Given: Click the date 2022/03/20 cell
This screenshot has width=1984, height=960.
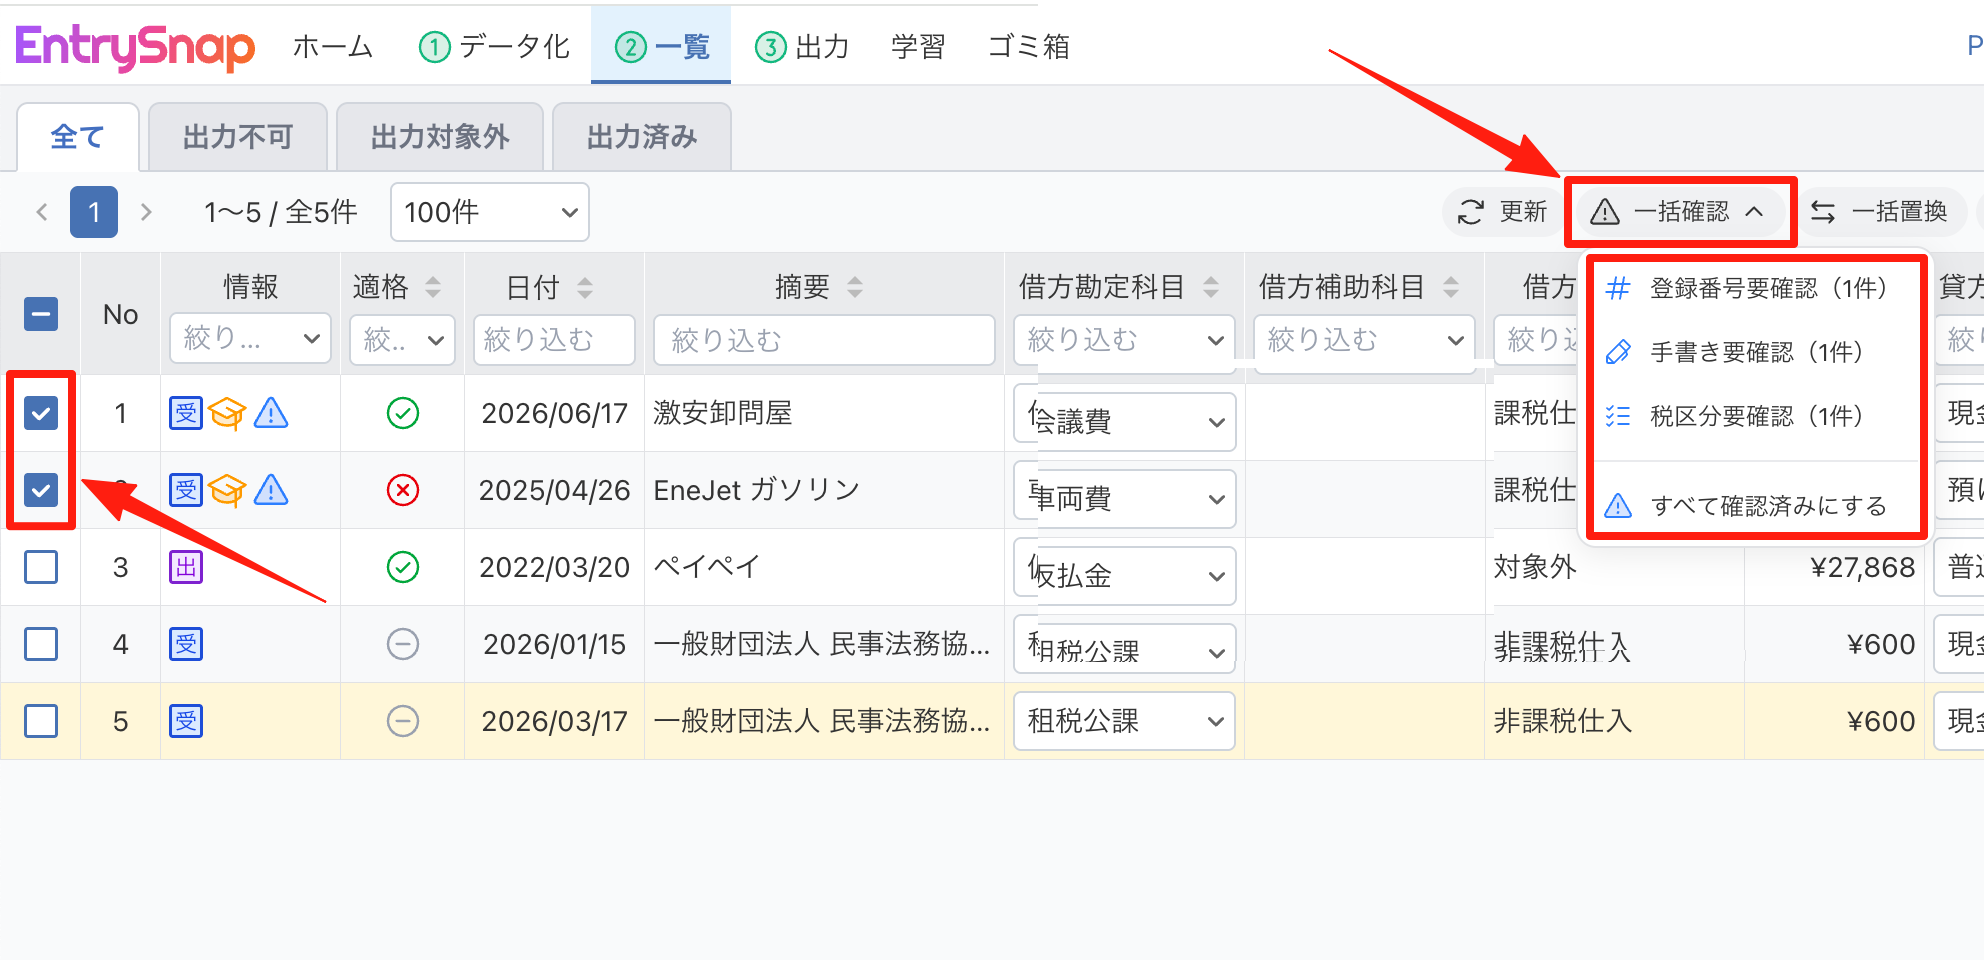Looking at the screenshot, I should coord(554,567).
